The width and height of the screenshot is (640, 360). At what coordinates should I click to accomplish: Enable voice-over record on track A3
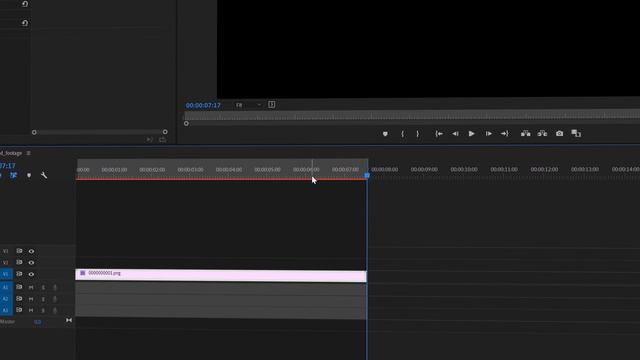click(55, 311)
